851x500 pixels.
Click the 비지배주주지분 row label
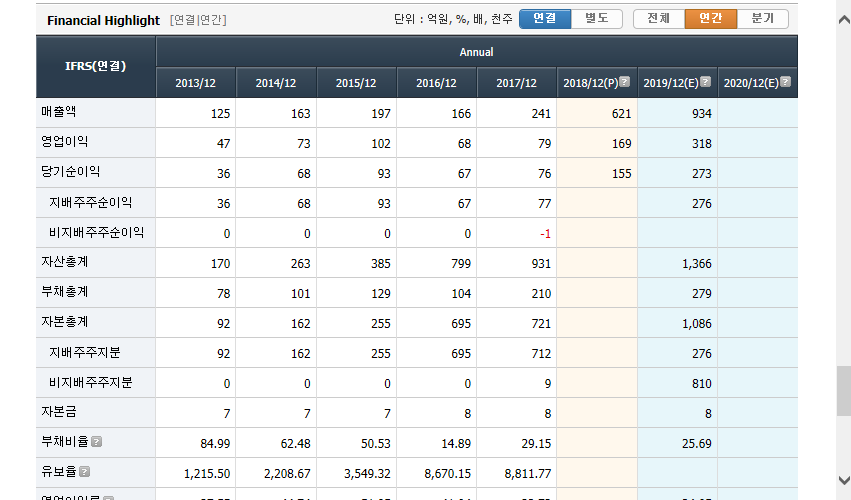tap(91, 382)
